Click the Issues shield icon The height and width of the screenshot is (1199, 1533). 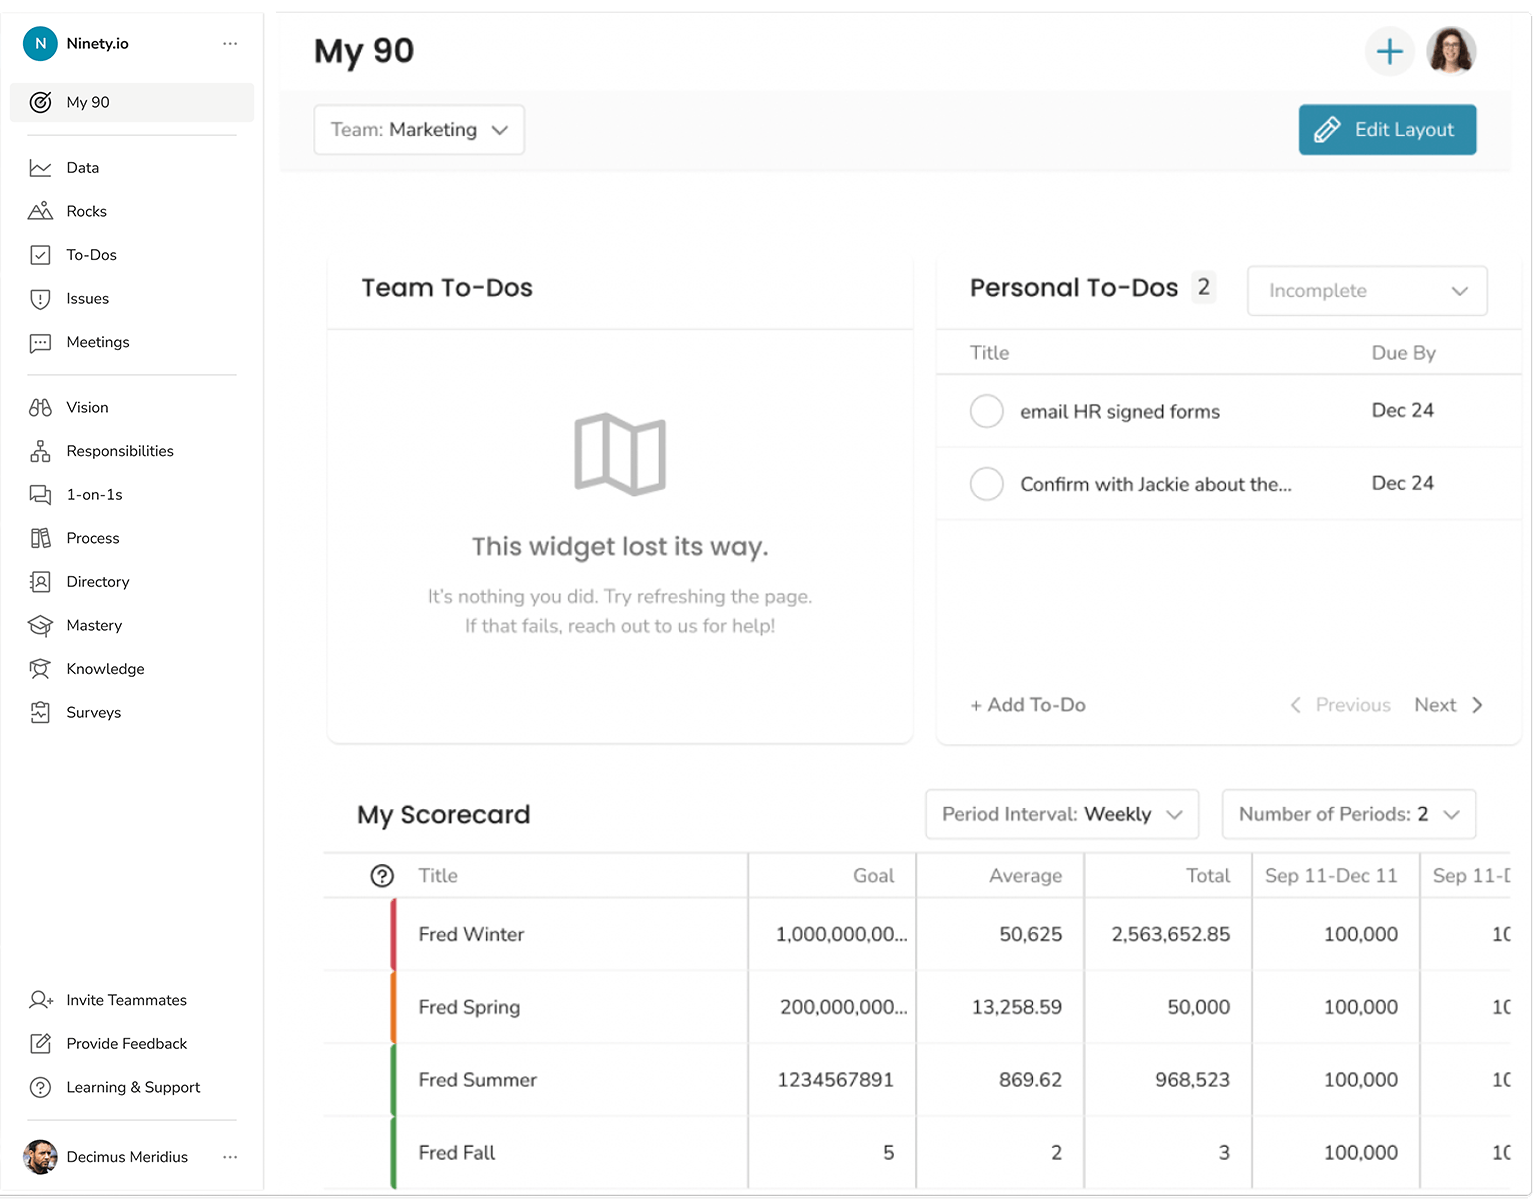pos(40,299)
